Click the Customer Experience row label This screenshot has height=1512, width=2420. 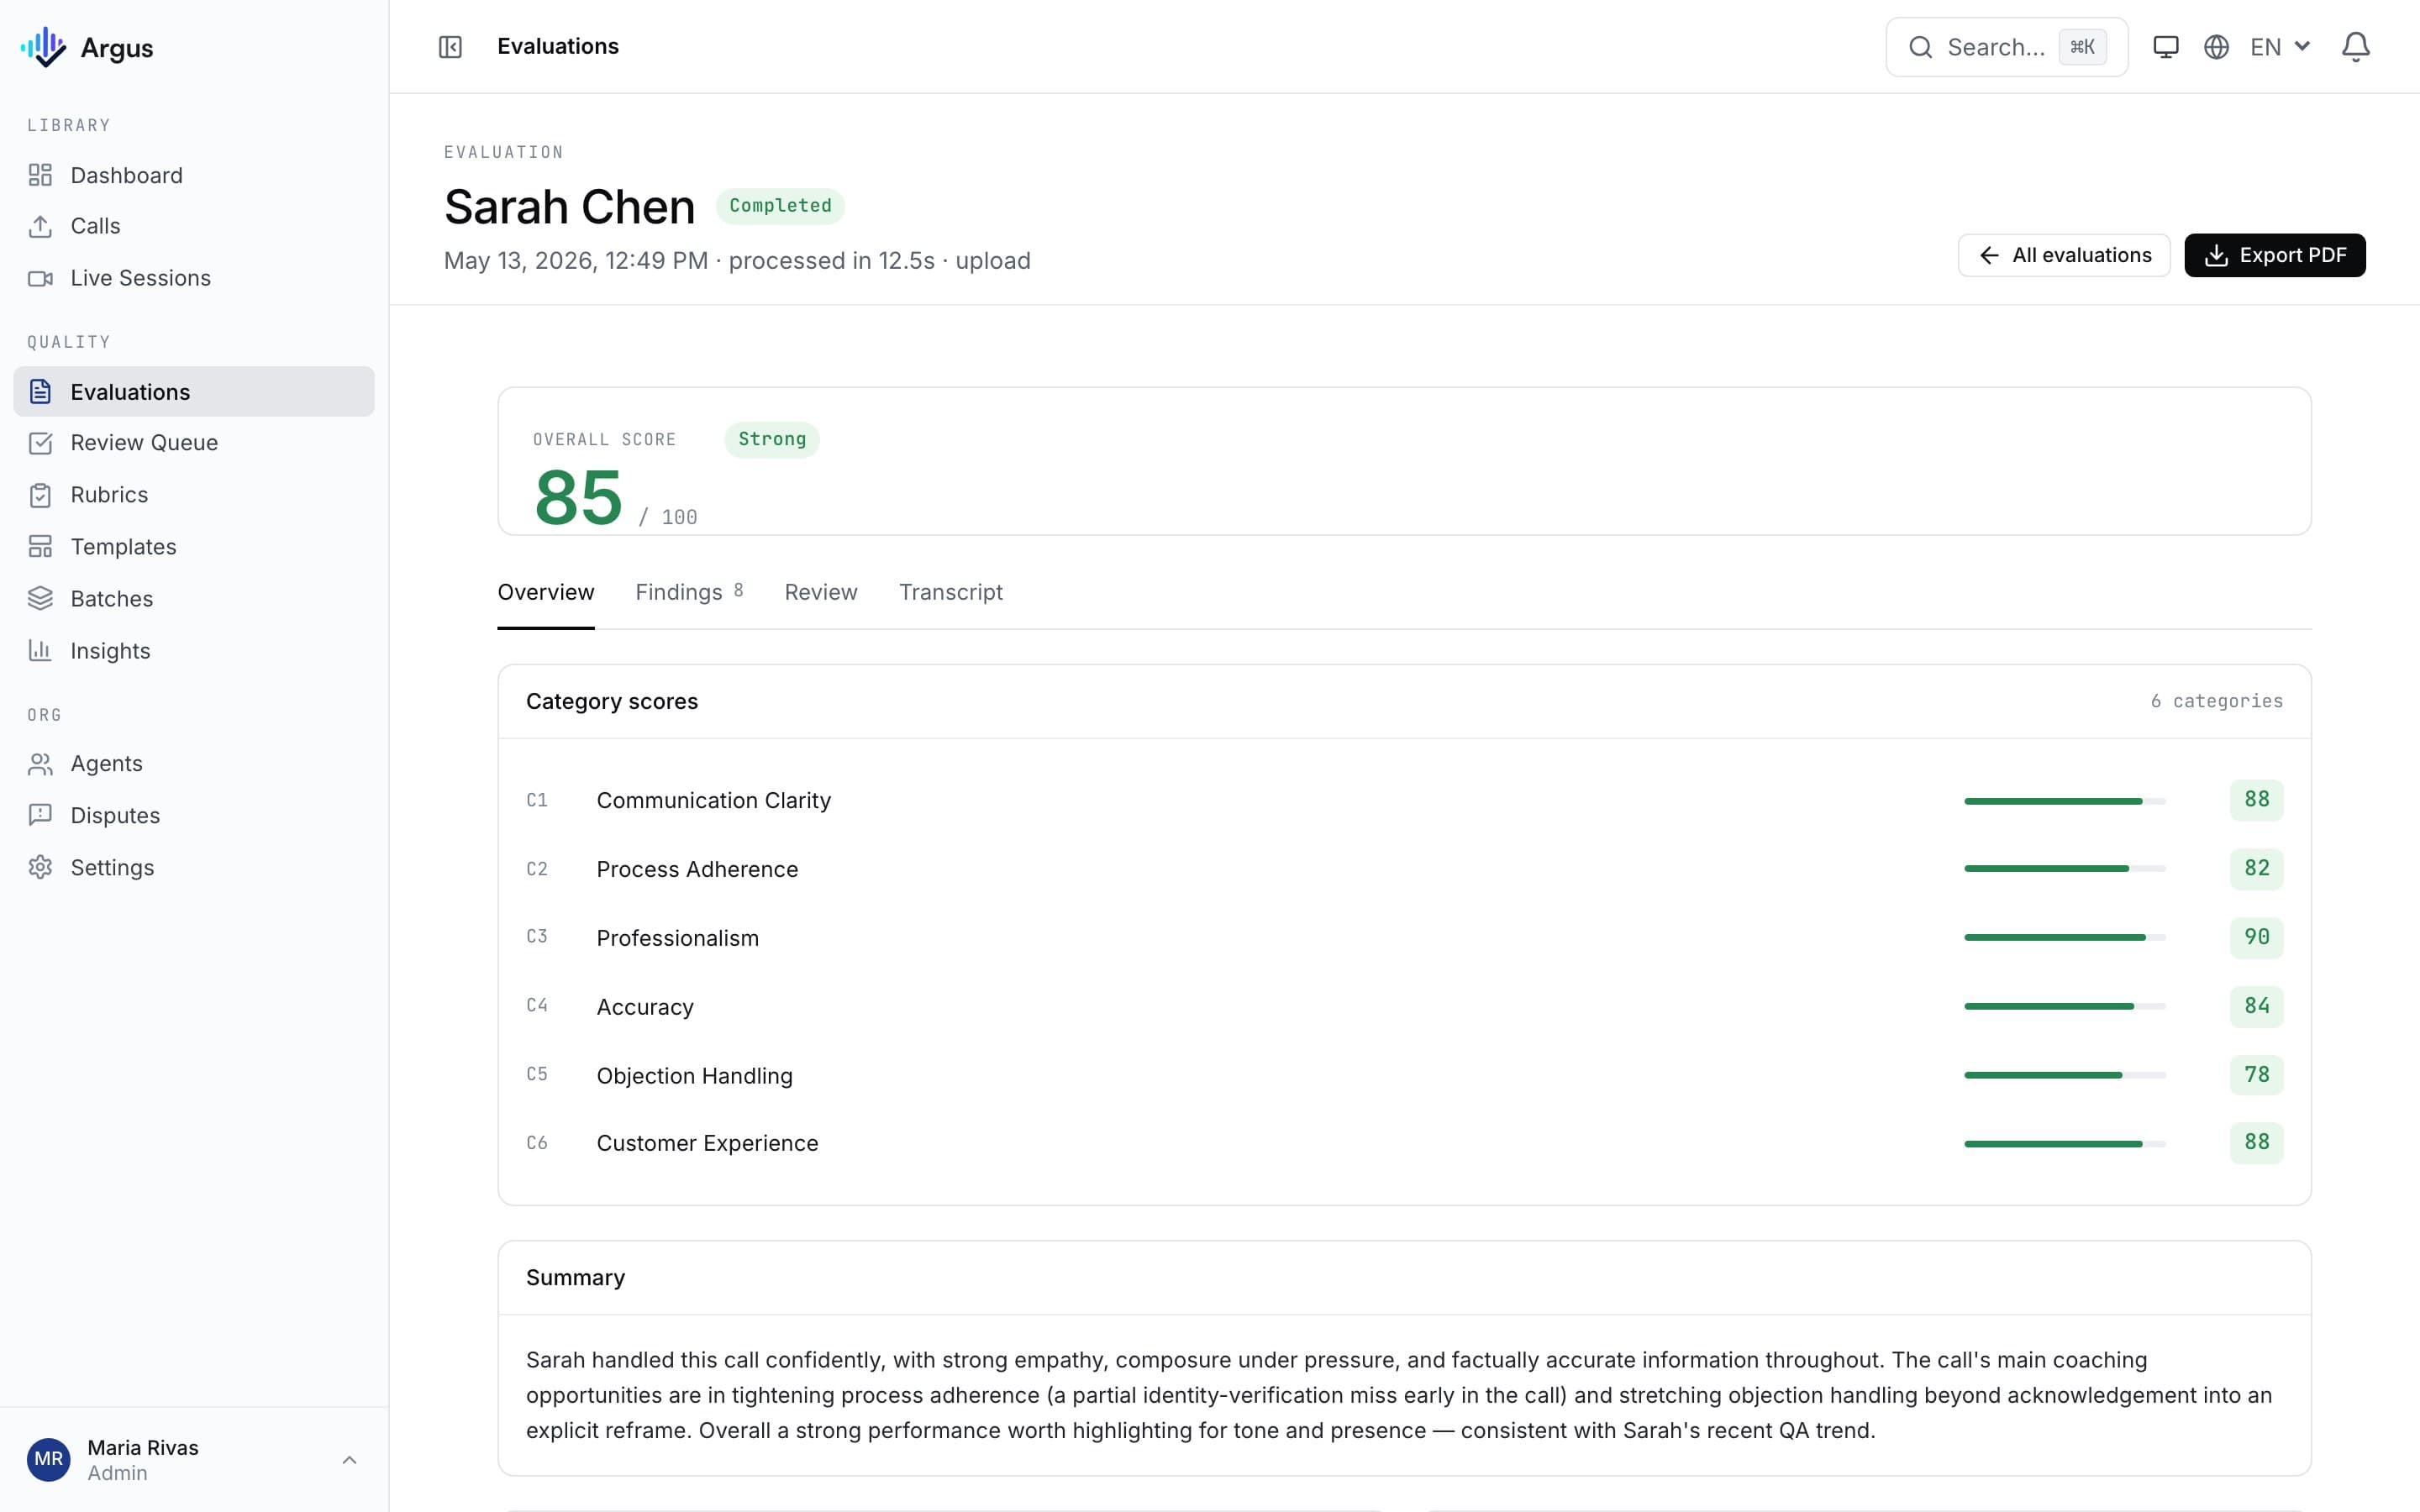pyautogui.click(x=707, y=1143)
